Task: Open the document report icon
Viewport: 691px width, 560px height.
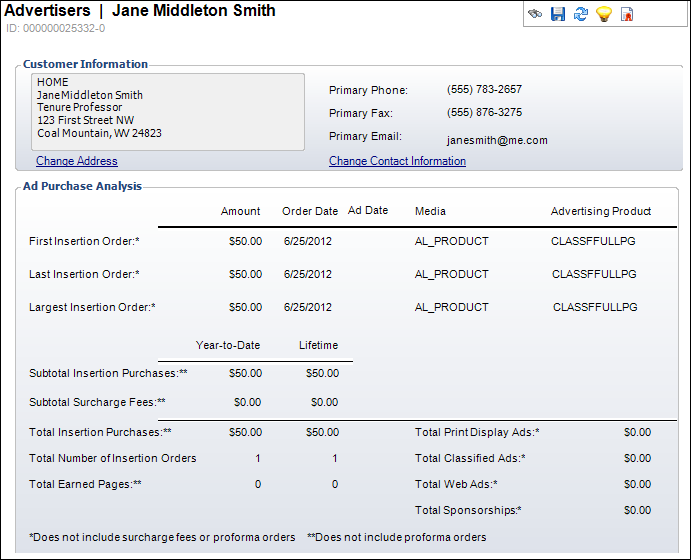Action: 627,14
